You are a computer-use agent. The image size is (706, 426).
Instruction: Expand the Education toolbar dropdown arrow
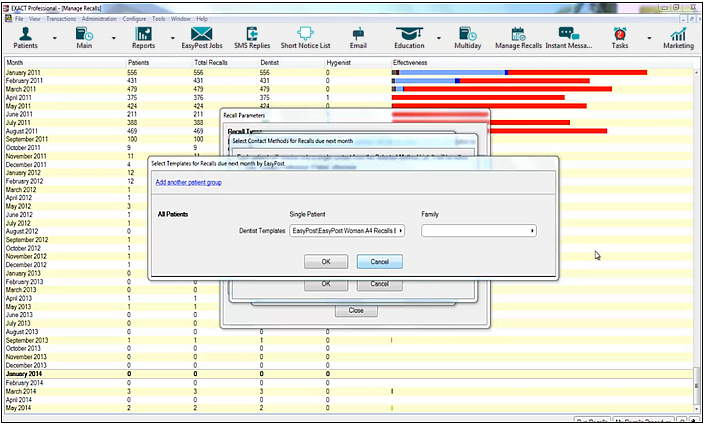click(x=439, y=38)
